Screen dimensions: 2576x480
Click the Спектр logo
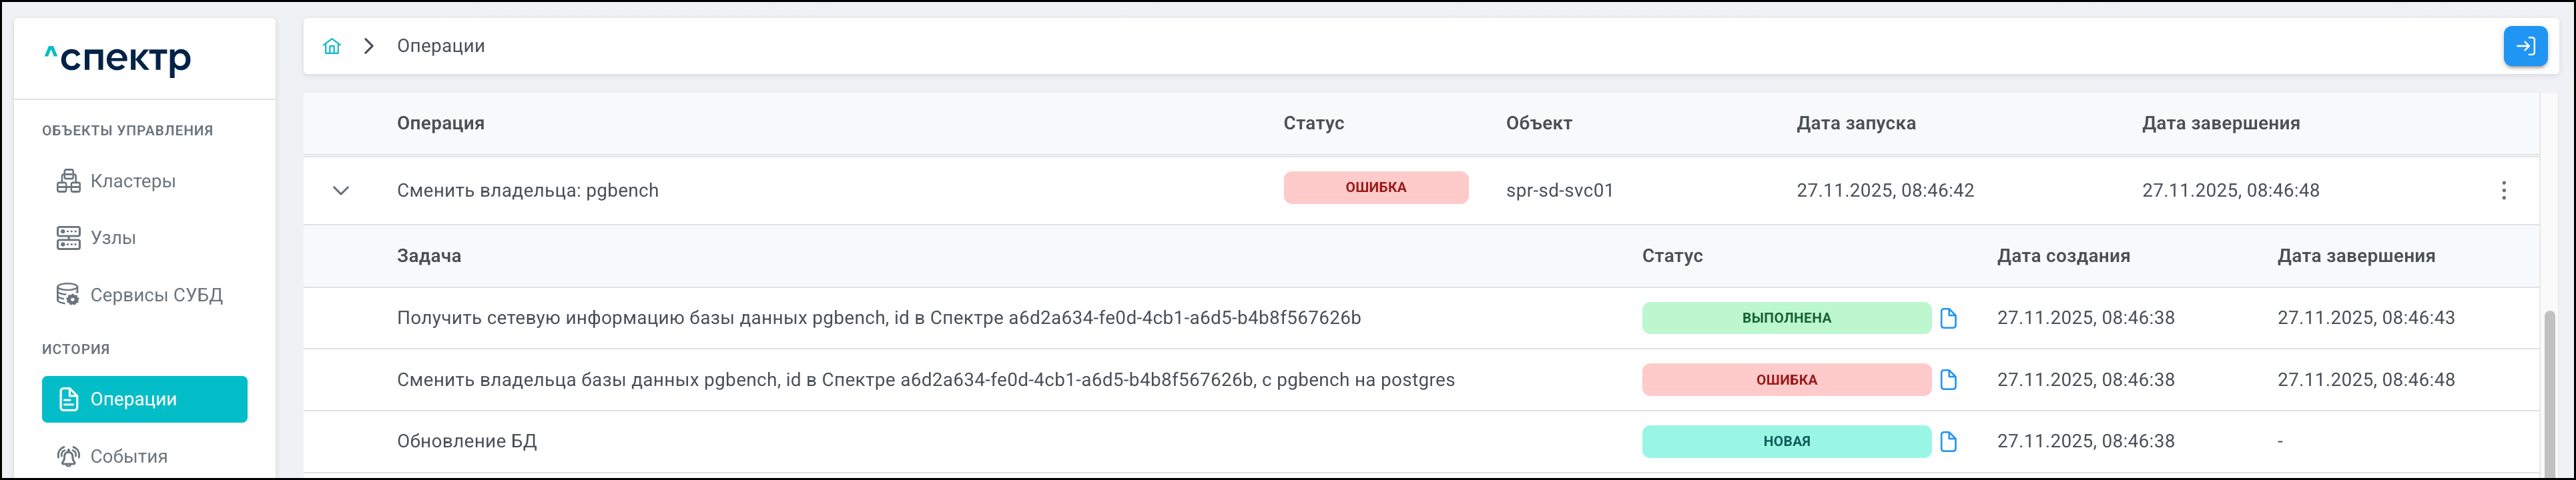click(118, 58)
